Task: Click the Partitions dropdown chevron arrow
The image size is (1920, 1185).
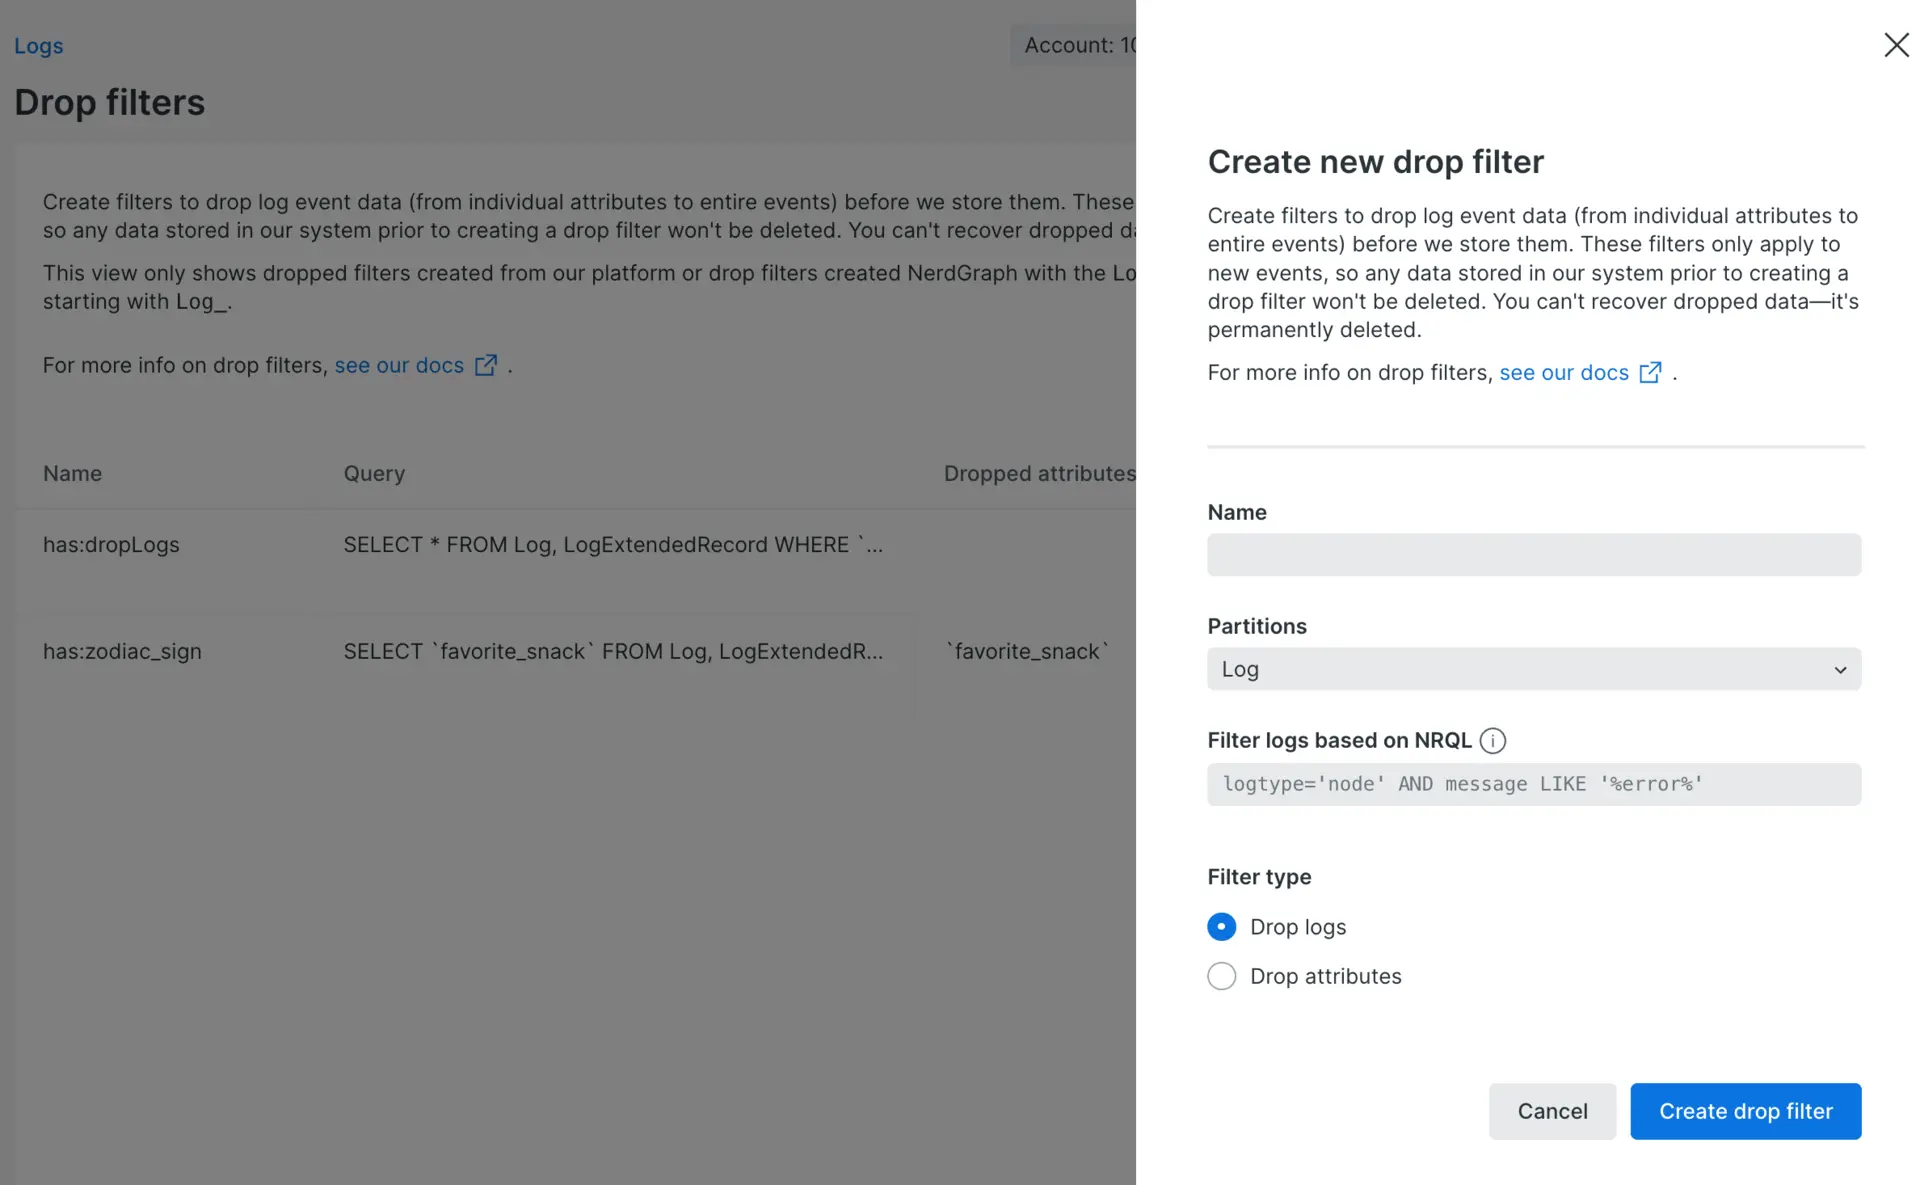Action: 1839,670
